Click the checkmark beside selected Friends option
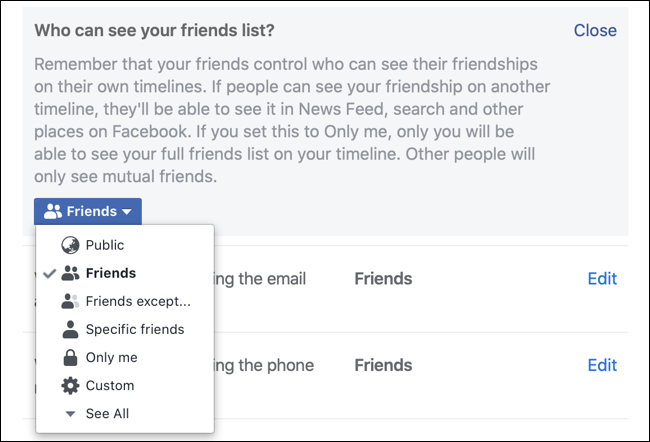650x442 pixels. click(48, 273)
